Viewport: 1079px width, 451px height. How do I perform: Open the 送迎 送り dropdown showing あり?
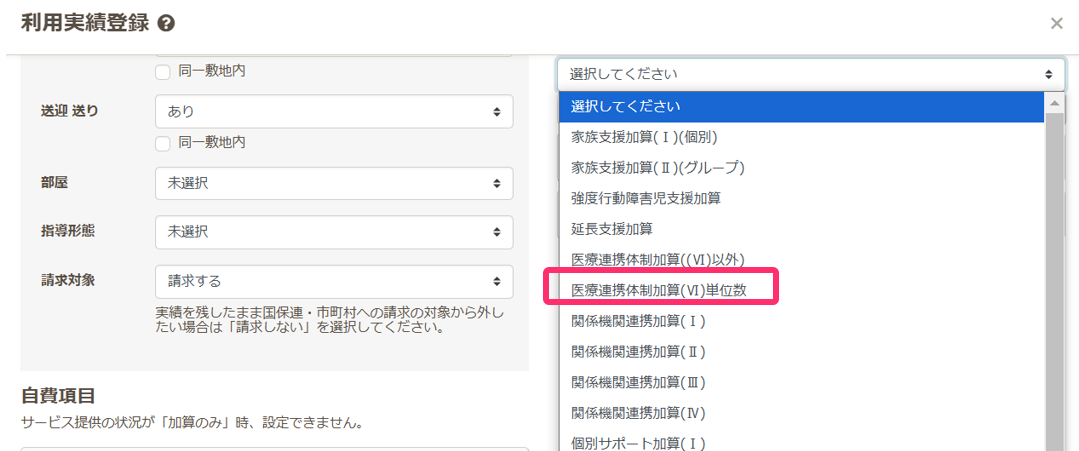[x=334, y=112]
